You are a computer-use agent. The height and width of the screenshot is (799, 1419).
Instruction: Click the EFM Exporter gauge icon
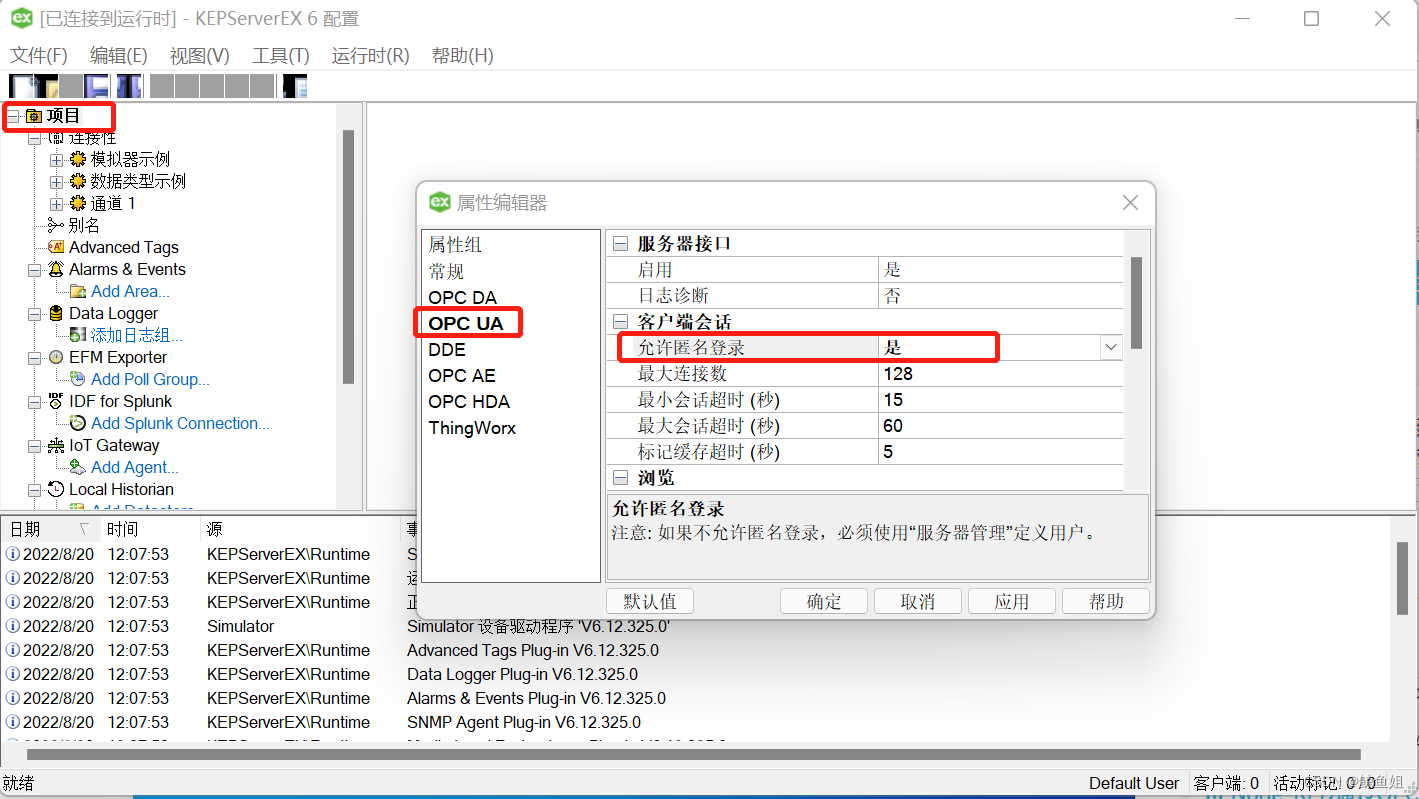56,358
